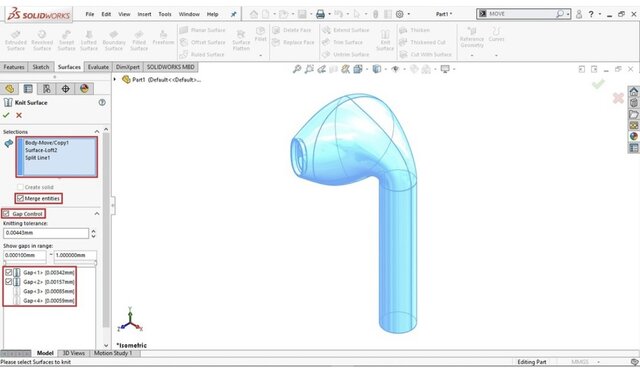Click the Zoom to Fit icon
640x368 pixels.
(297, 69)
